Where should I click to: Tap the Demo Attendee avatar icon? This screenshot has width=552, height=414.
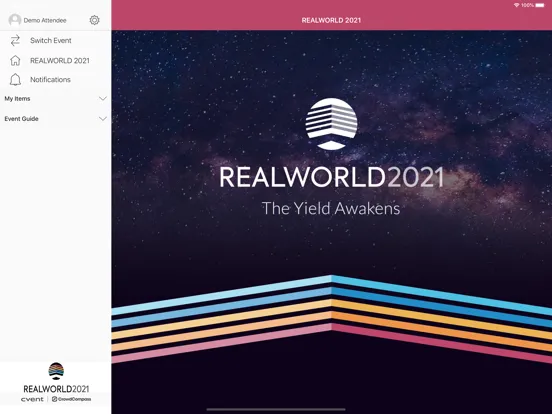click(x=15, y=20)
